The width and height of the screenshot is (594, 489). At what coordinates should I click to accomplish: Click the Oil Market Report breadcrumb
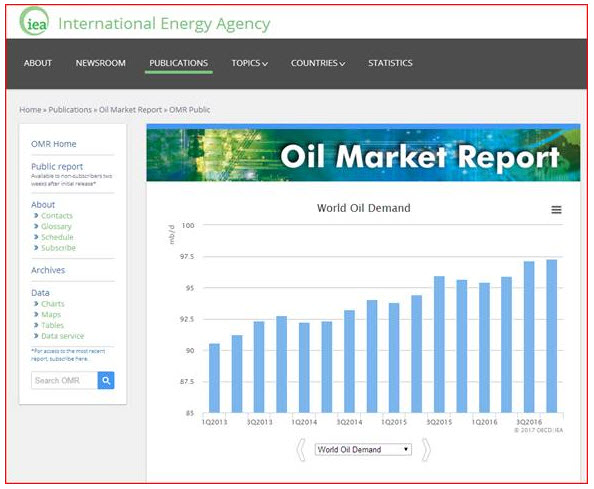(x=130, y=110)
